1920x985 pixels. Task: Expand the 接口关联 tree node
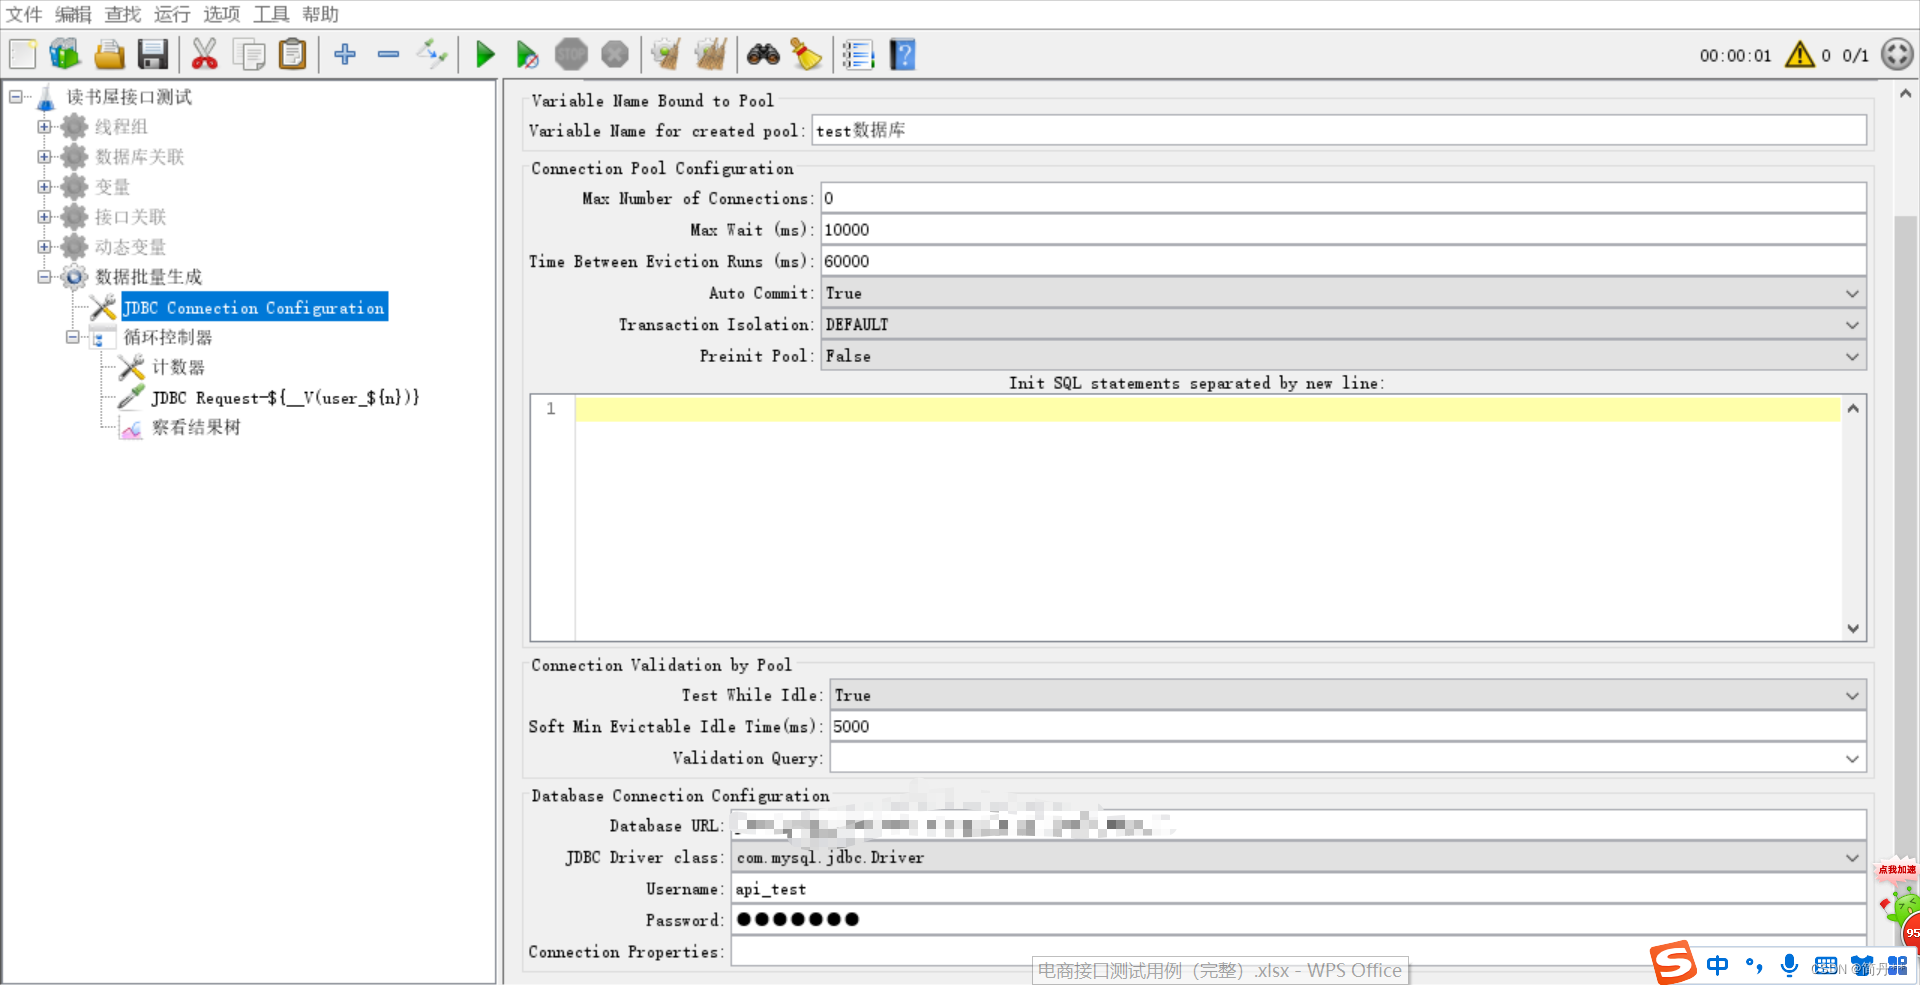(44, 217)
